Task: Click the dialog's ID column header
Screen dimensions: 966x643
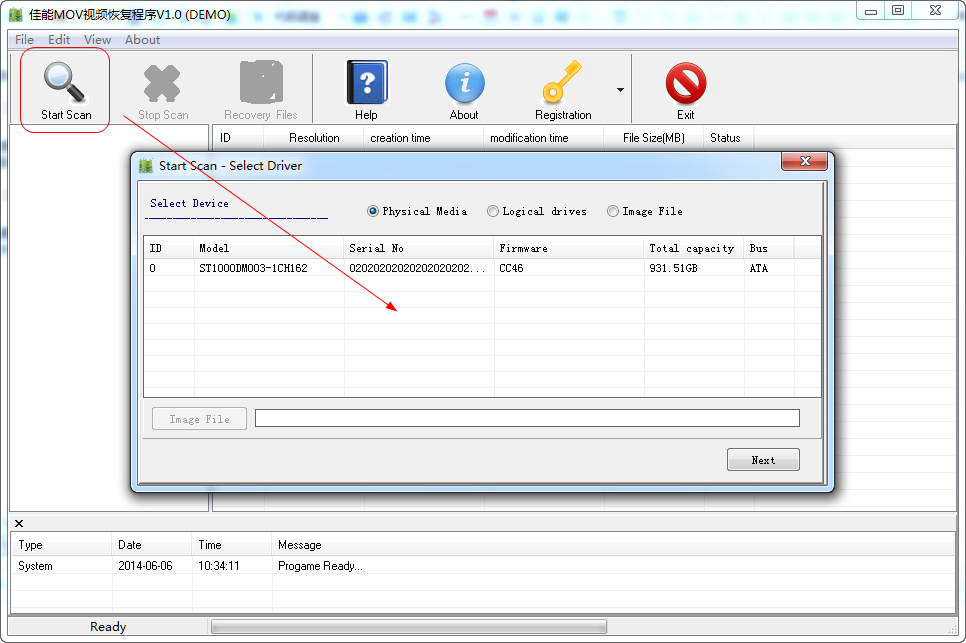Action: [x=169, y=248]
